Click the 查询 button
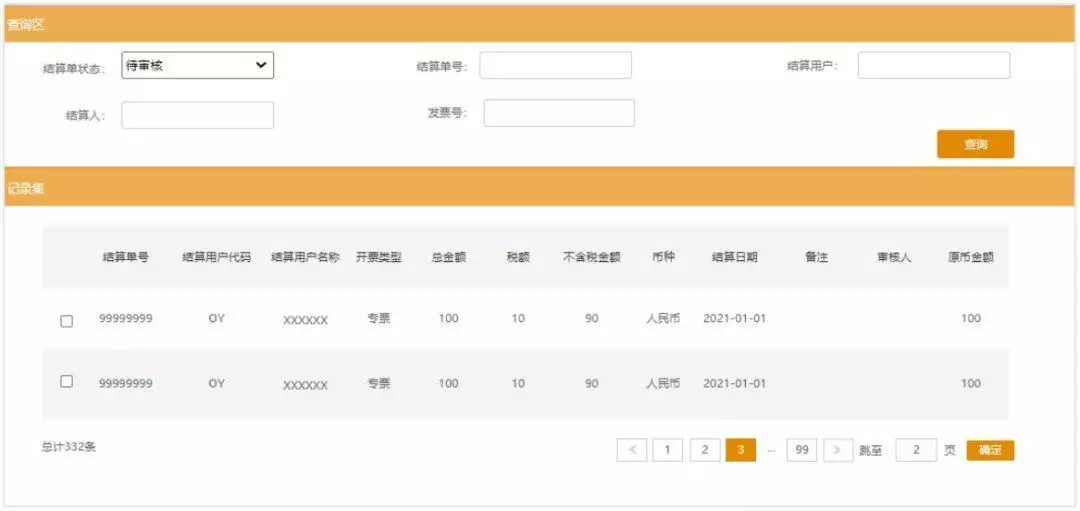The height and width of the screenshot is (511, 1080). click(975, 145)
